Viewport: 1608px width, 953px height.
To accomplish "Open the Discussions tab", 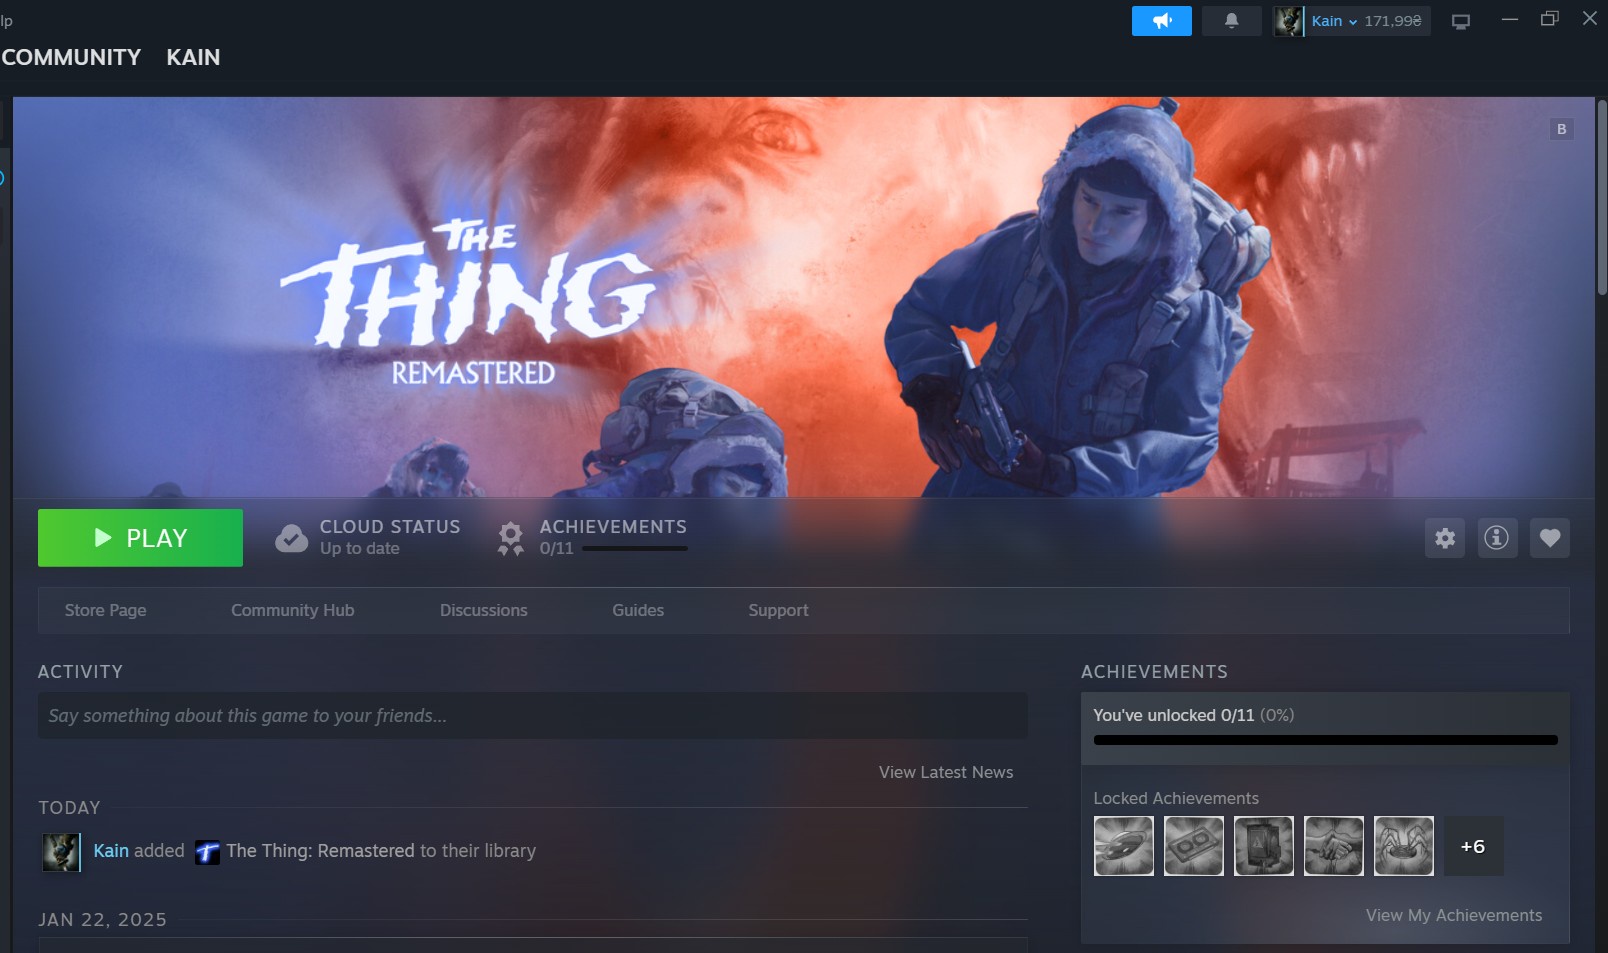I will point(484,610).
